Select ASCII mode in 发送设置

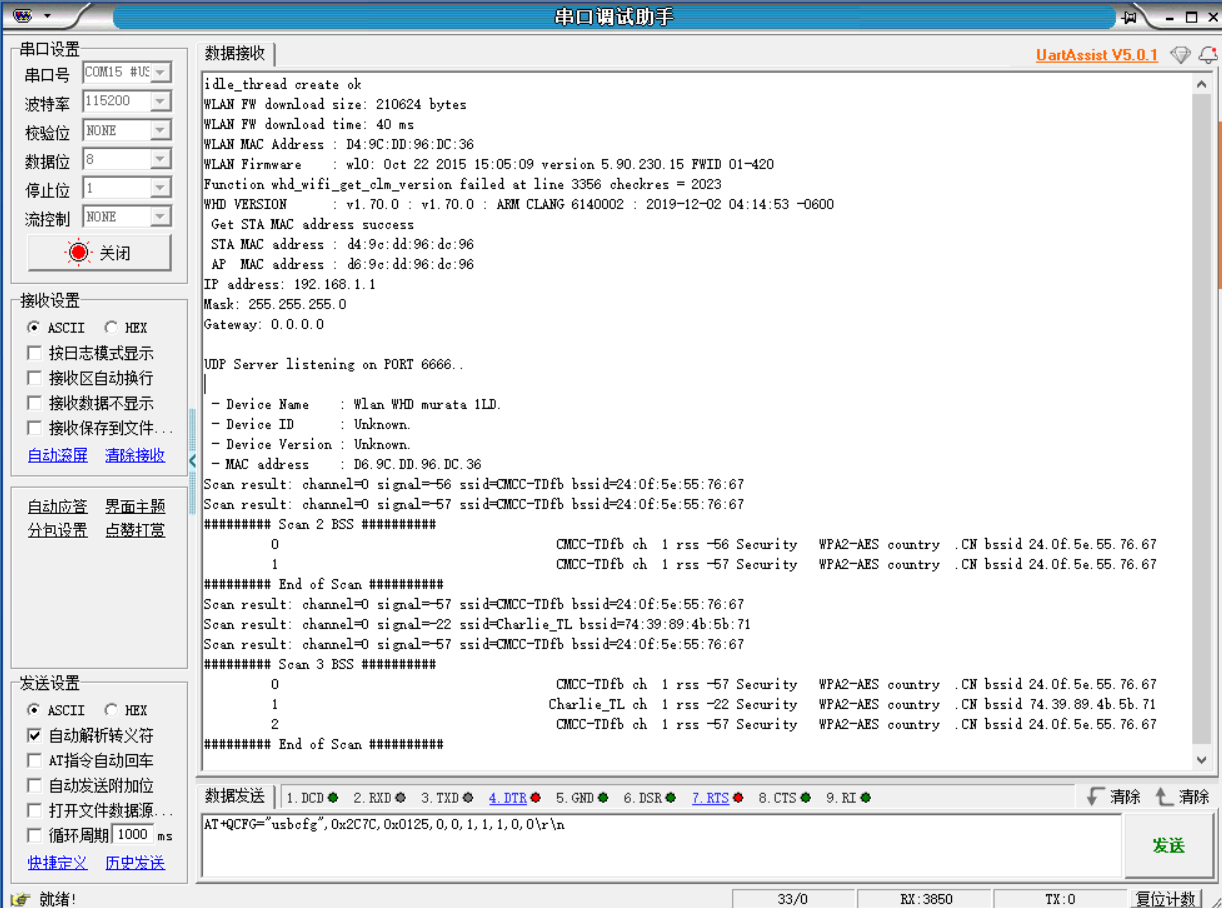34,710
